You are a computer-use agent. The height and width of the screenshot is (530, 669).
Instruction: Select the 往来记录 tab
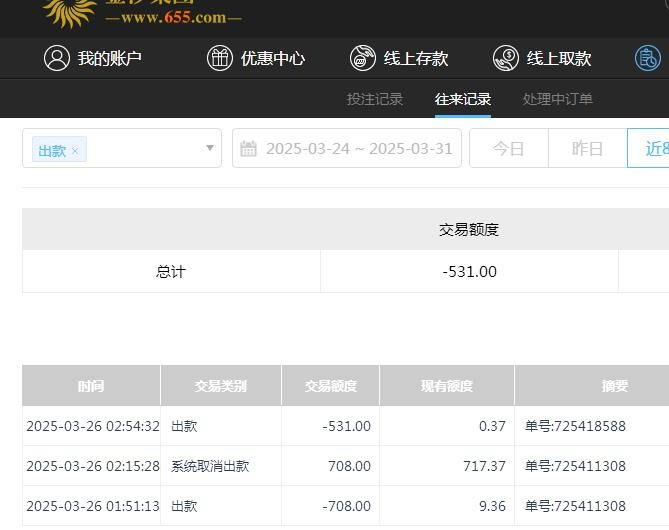coord(463,99)
